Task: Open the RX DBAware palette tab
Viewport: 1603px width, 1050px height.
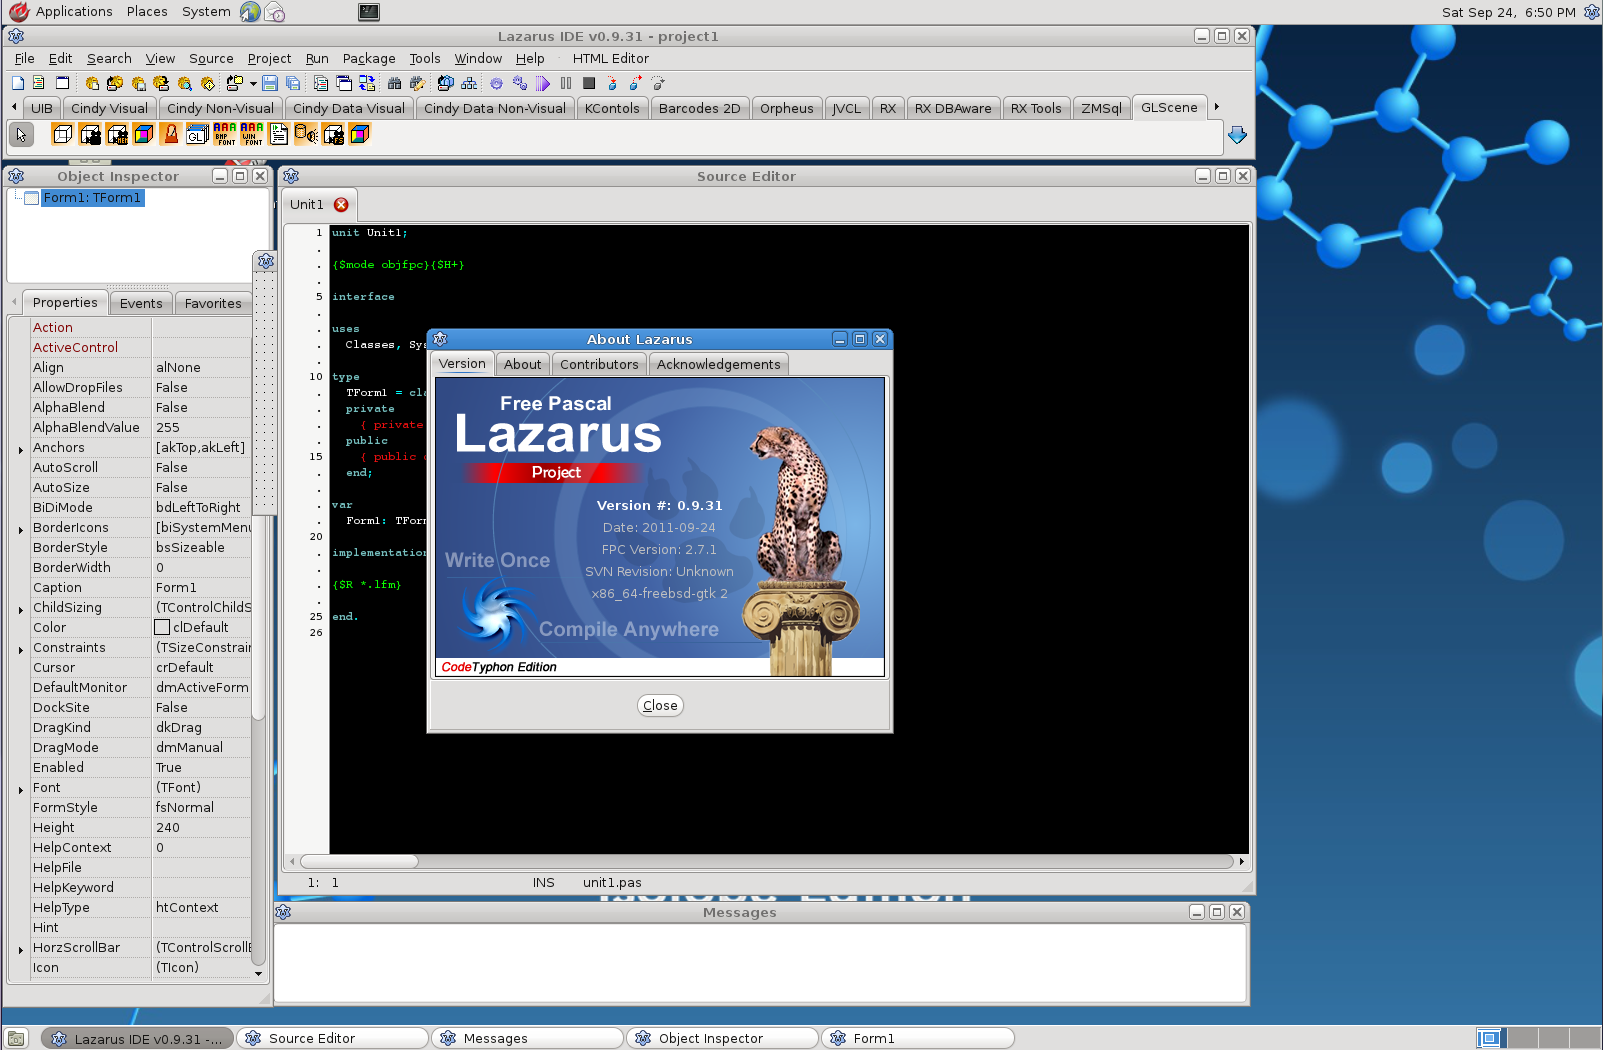Action: click(x=953, y=108)
